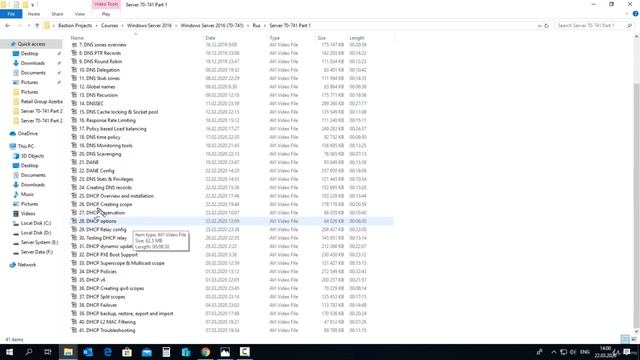This screenshot has height=360, width=640.
Task: Select the Video Tools contextual tab
Action: pyautogui.click(x=106, y=4)
